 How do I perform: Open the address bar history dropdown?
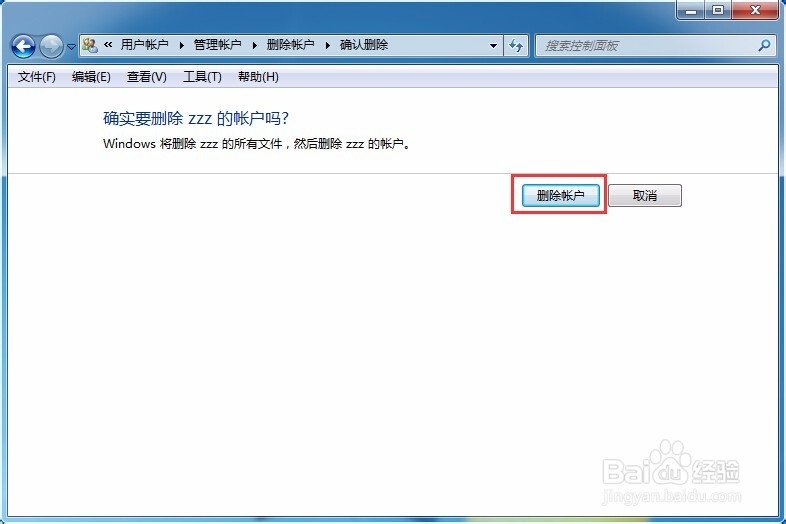493,46
